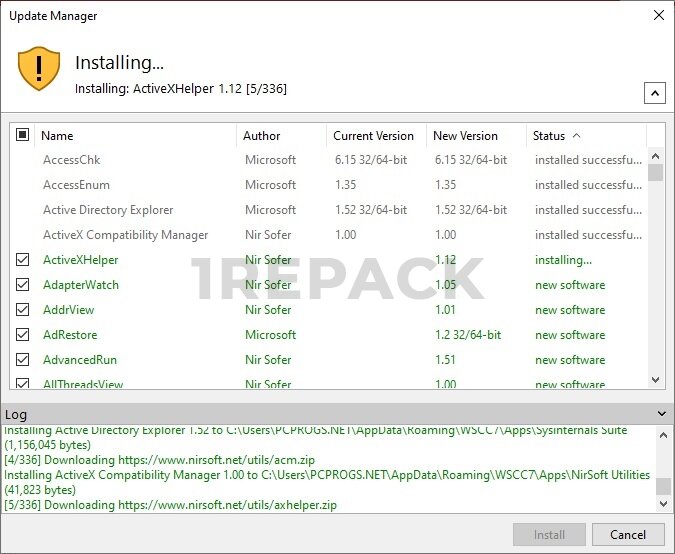Untick the AdvancedRun checkbox
Screen dimensions: 675x554
[x=23, y=360]
